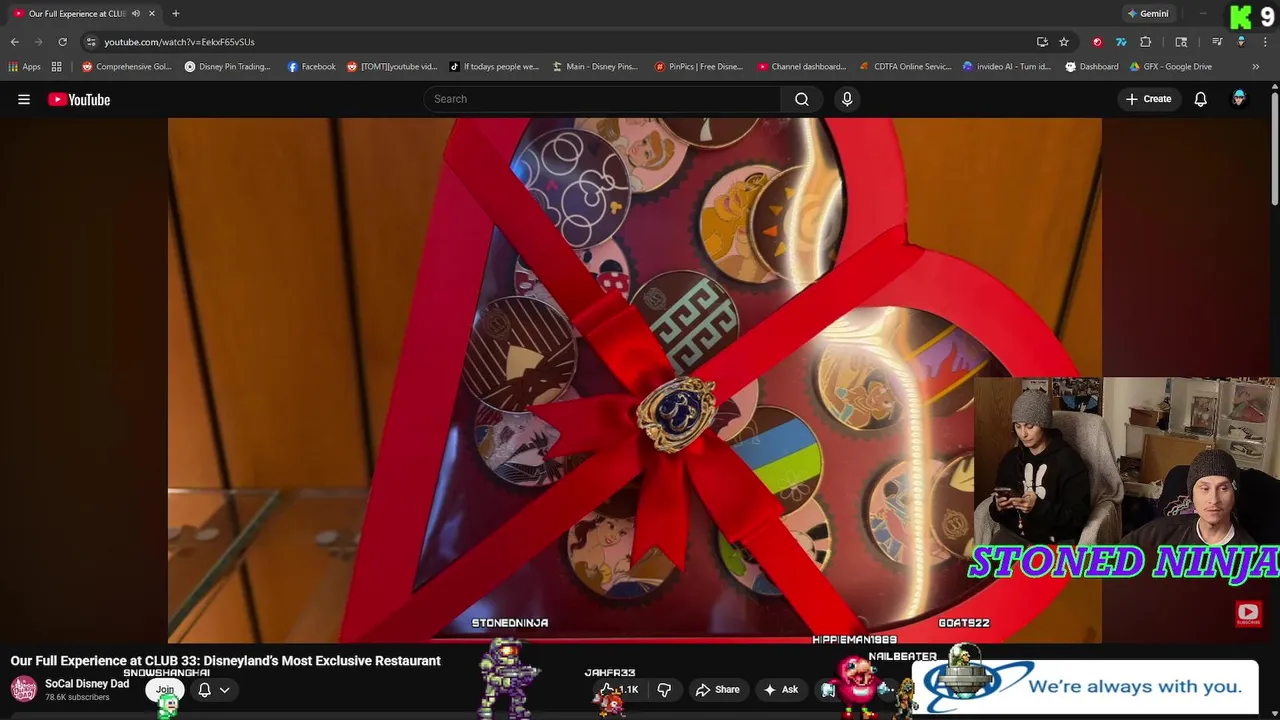Click the browser back arrow
The width and height of the screenshot is (1280, 720).
coord(15,42)
